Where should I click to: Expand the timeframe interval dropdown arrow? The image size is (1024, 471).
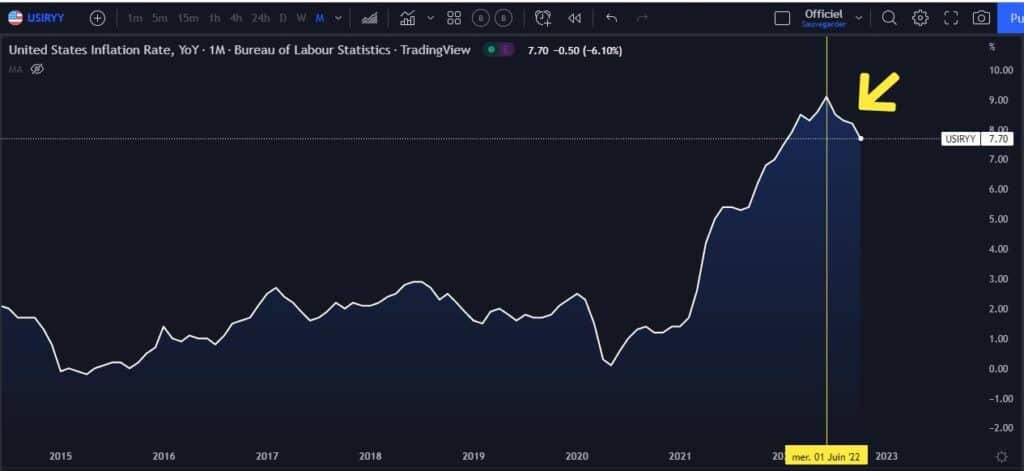pos(339,18)
